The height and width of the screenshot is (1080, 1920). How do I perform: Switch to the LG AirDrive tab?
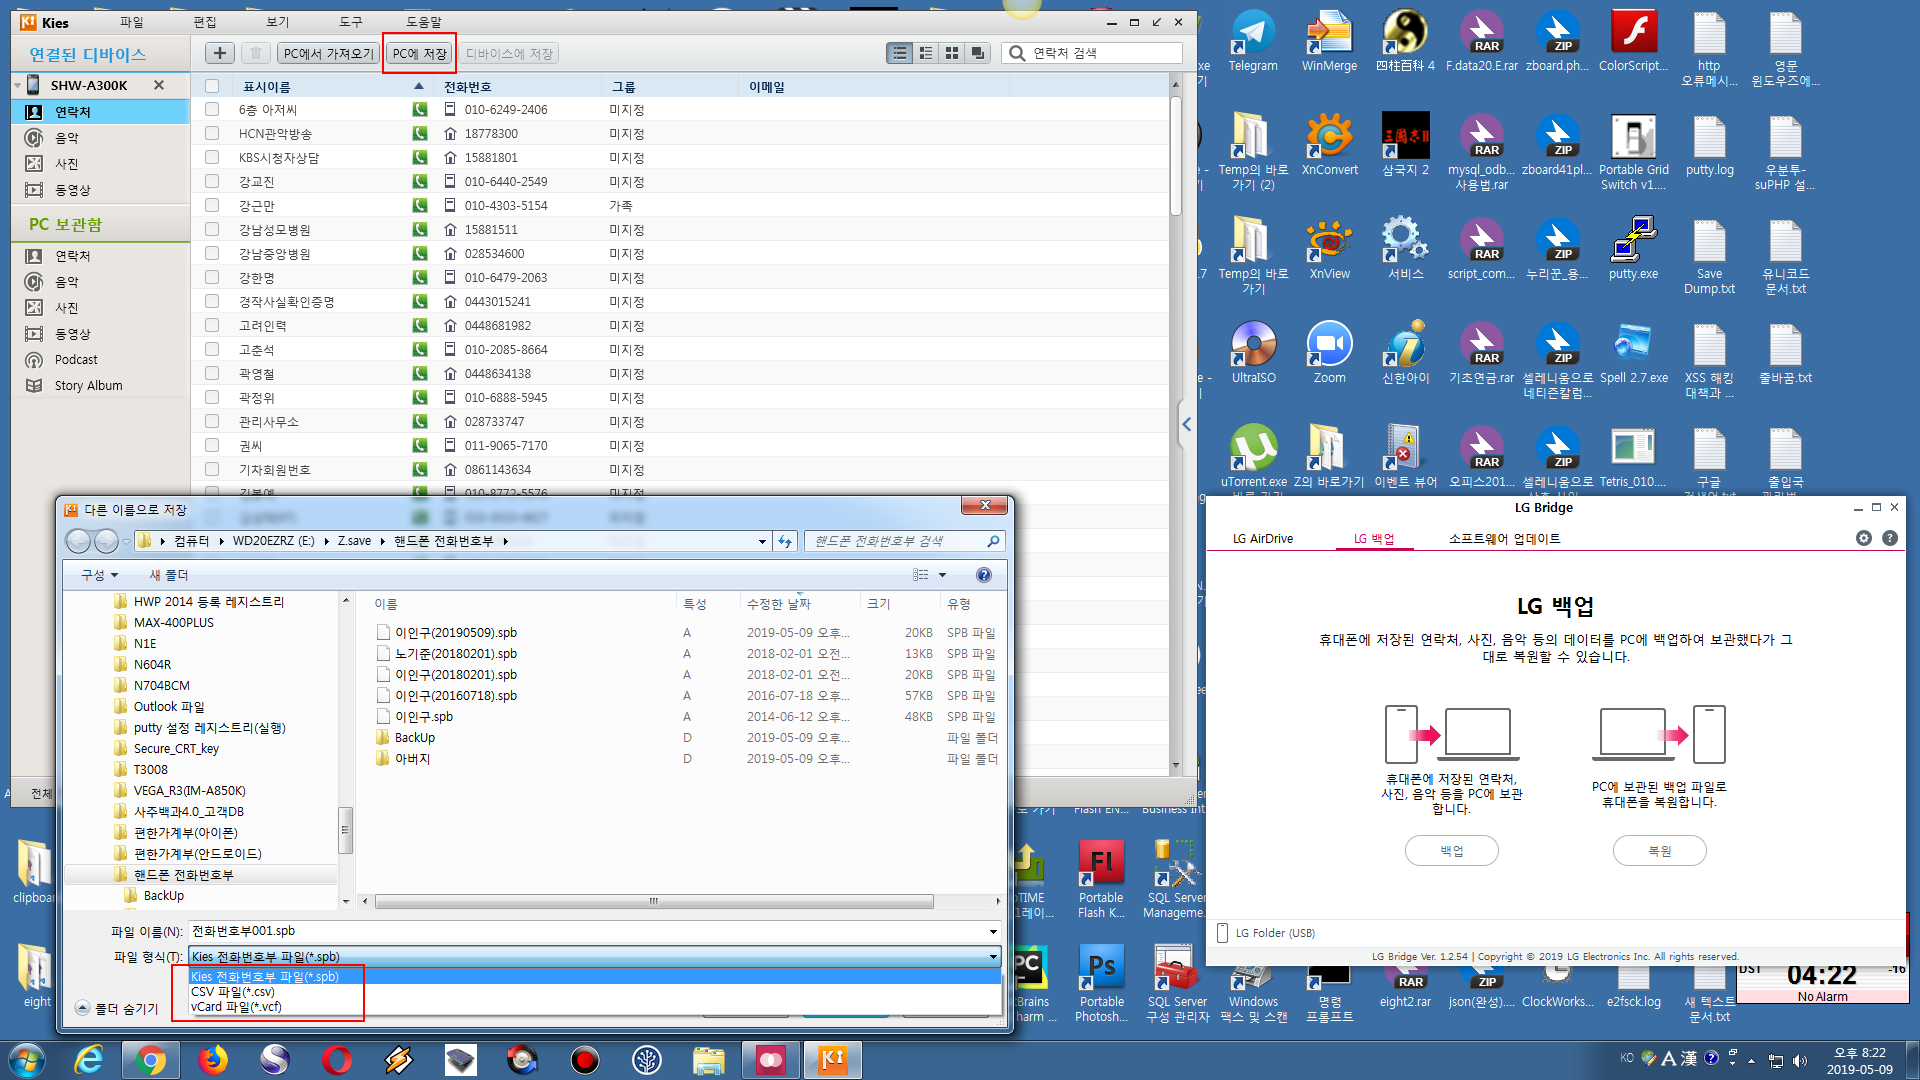point(1262,539)
